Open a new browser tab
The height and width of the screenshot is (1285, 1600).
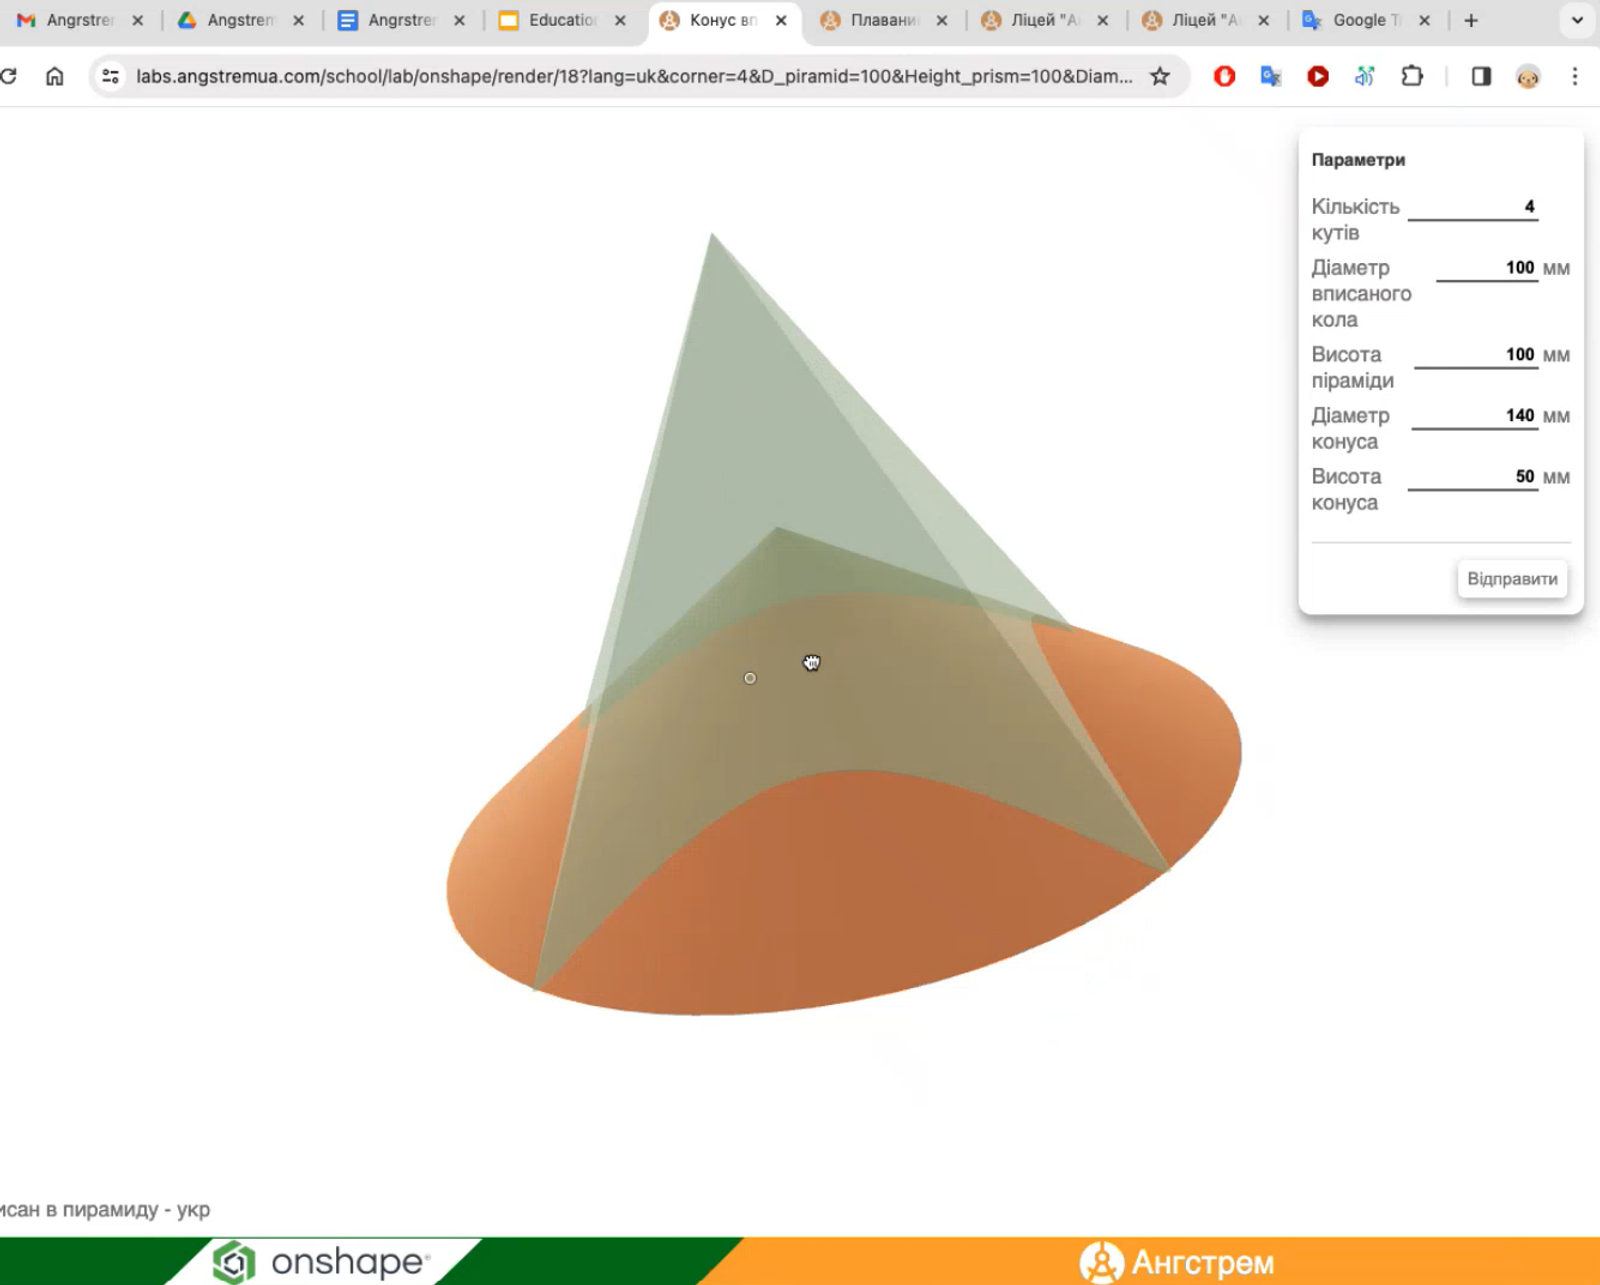[1471, 20]
